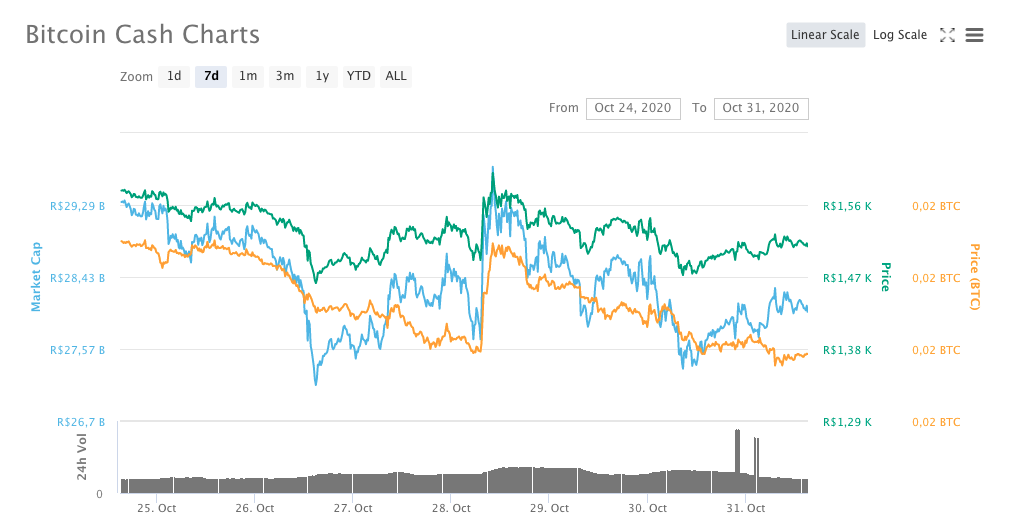
Task: Click the R$26,7 B axis value
Action: pos(80,423)
